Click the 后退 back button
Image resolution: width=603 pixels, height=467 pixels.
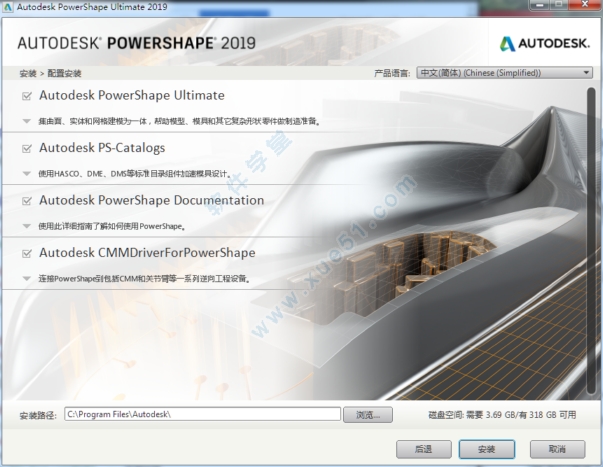click(x=424, y=449)
